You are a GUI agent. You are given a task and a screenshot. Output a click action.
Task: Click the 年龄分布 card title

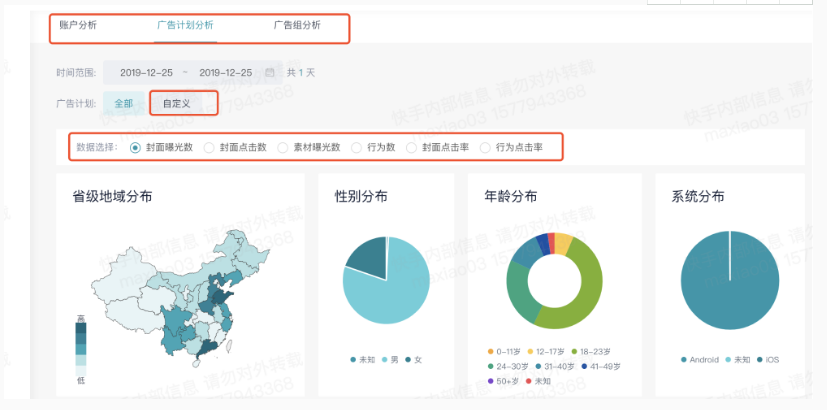[x=511, y=197]
